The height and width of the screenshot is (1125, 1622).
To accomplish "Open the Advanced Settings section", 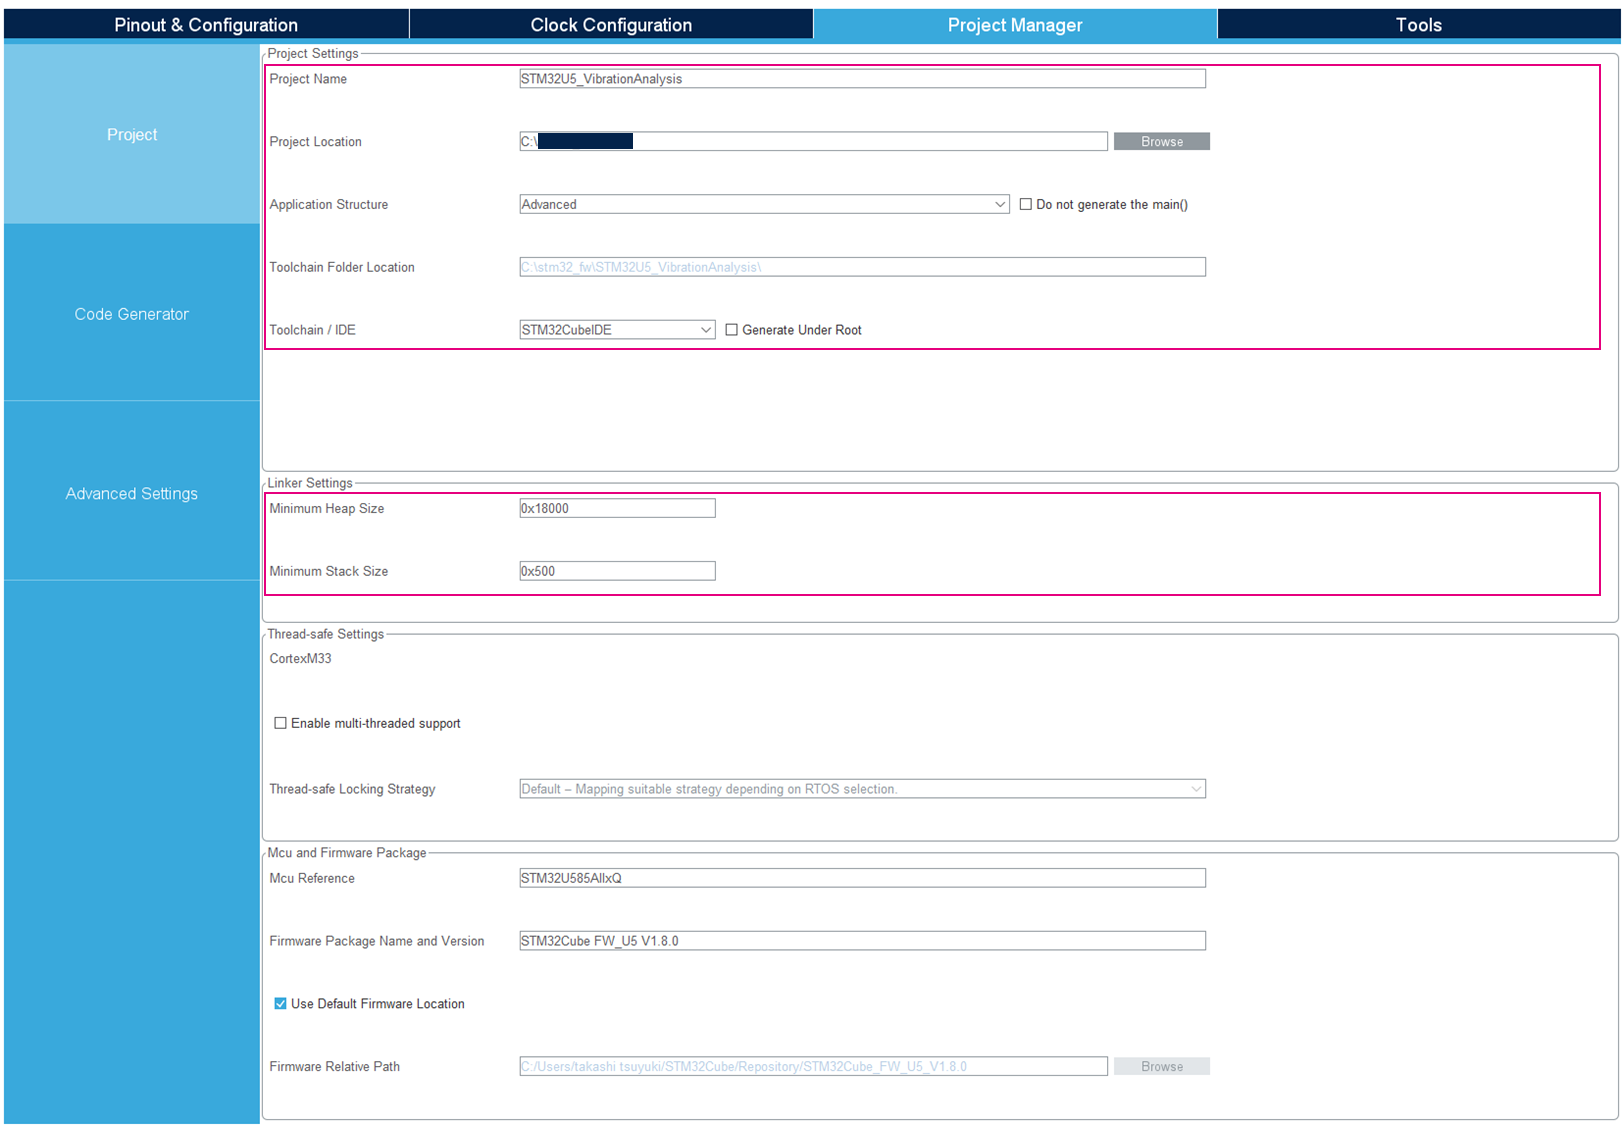I will pyautogui.click(x=132, y=493).
